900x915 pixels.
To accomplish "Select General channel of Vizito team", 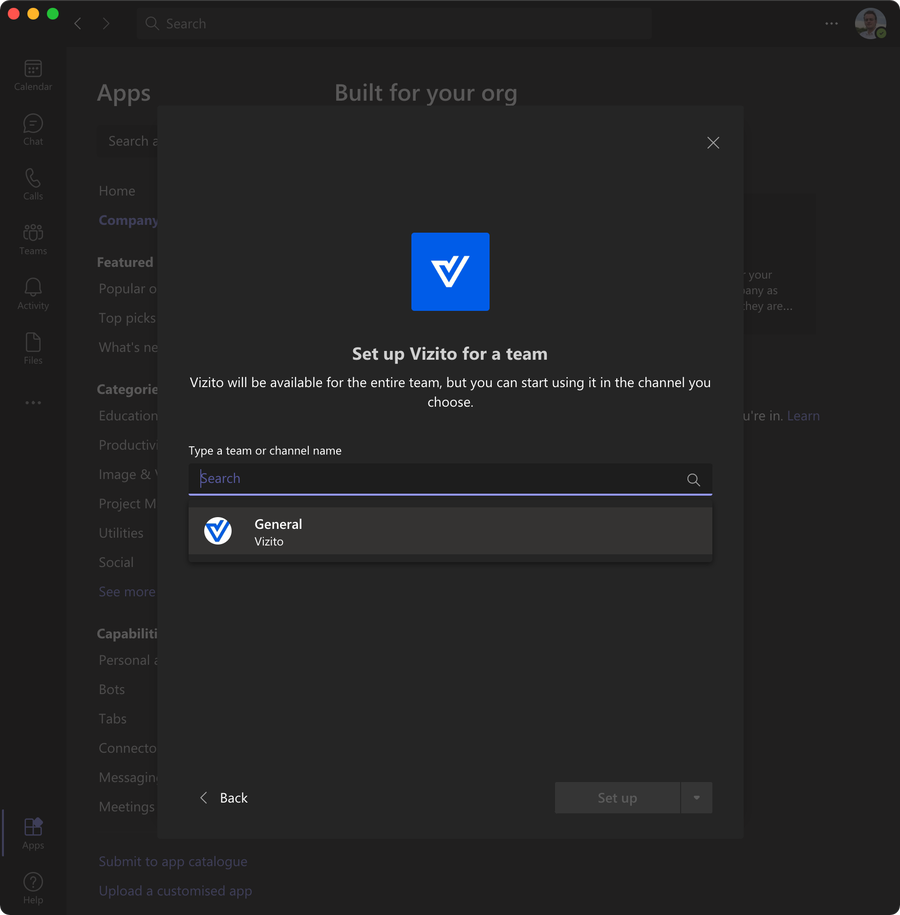I will [x=450, y=531].
